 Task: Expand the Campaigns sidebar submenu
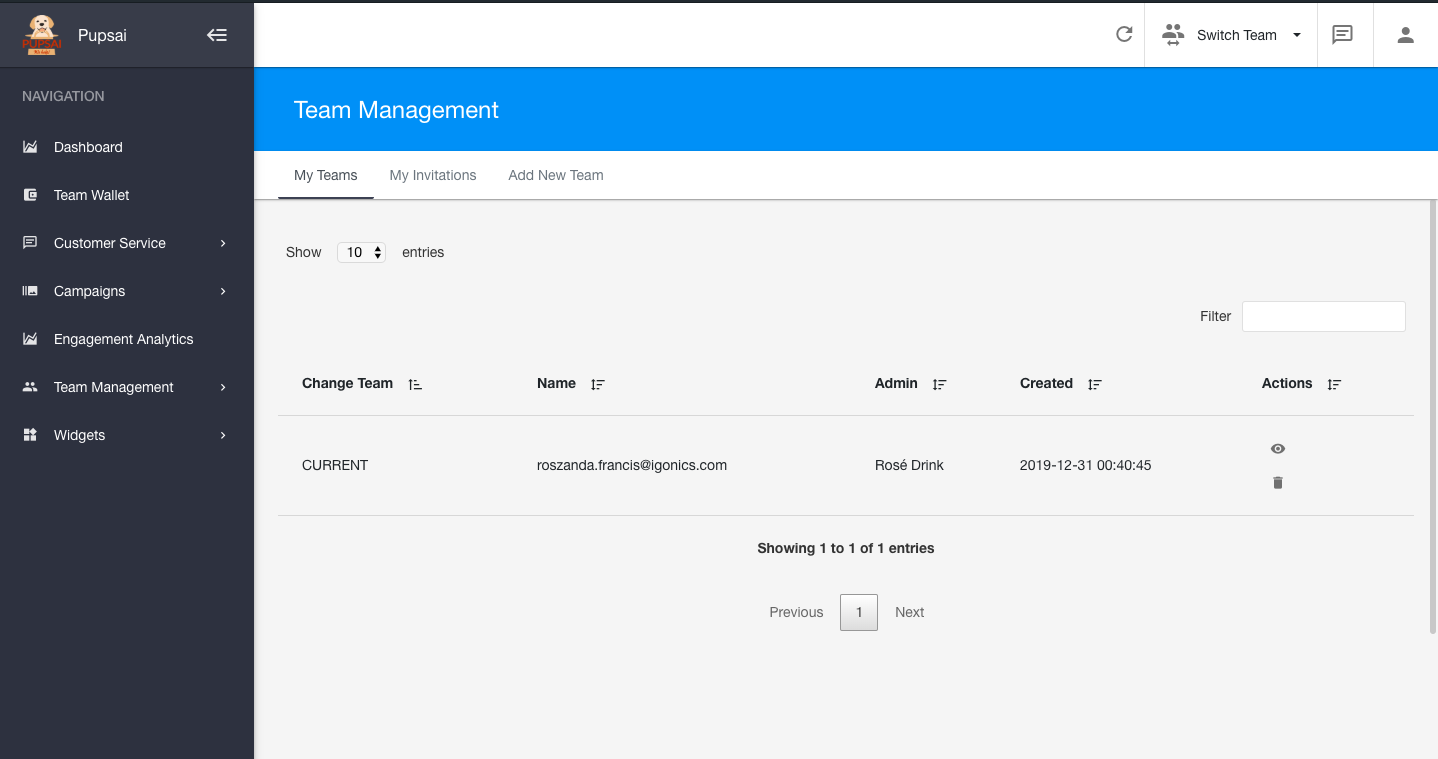pos(125,291)
